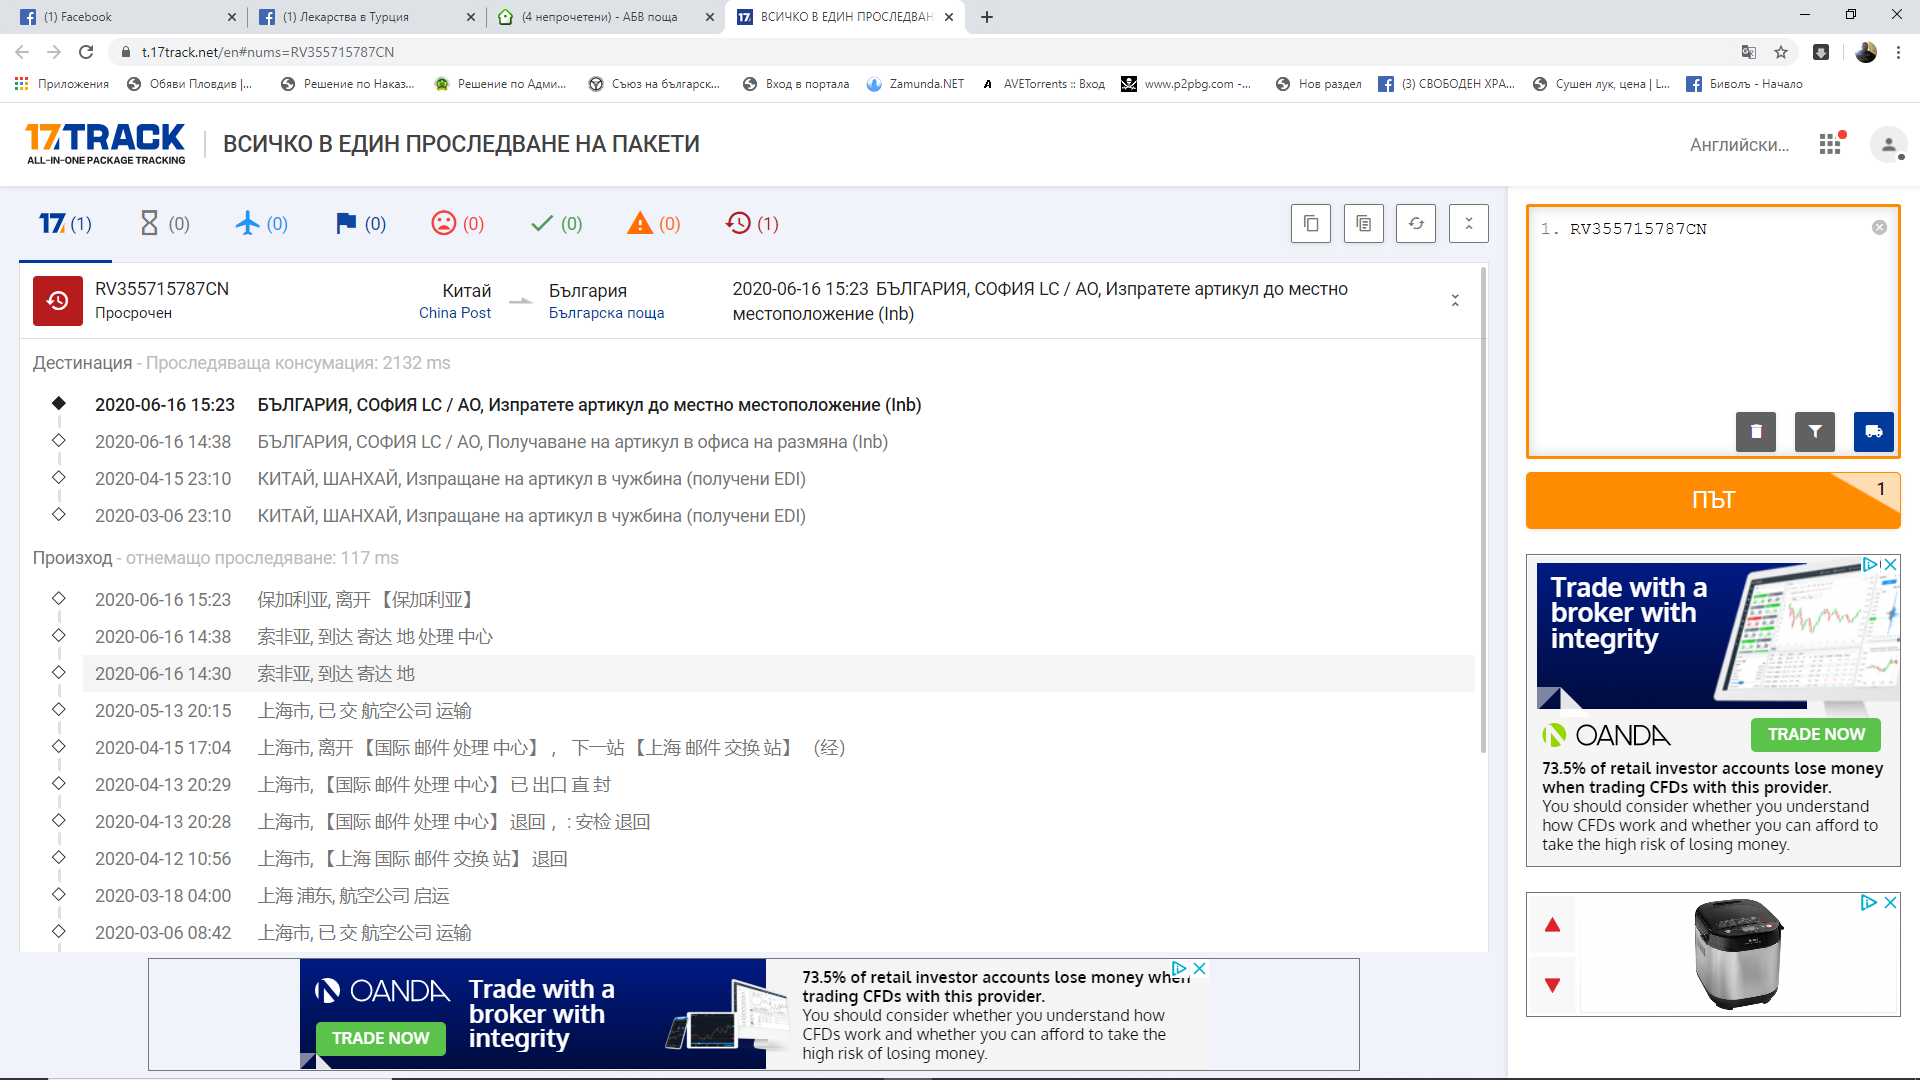1920x1080 pixels.
Task: Click the blue truck carrier icon
Action: click(1873, 432)
